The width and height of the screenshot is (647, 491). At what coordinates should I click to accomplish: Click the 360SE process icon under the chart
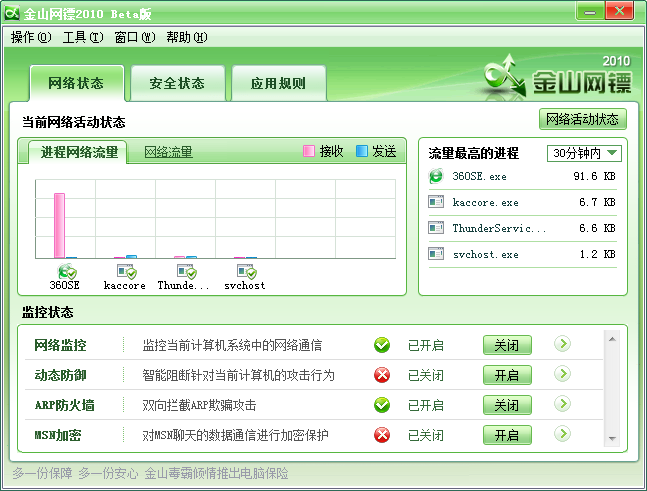pos(67,271)
